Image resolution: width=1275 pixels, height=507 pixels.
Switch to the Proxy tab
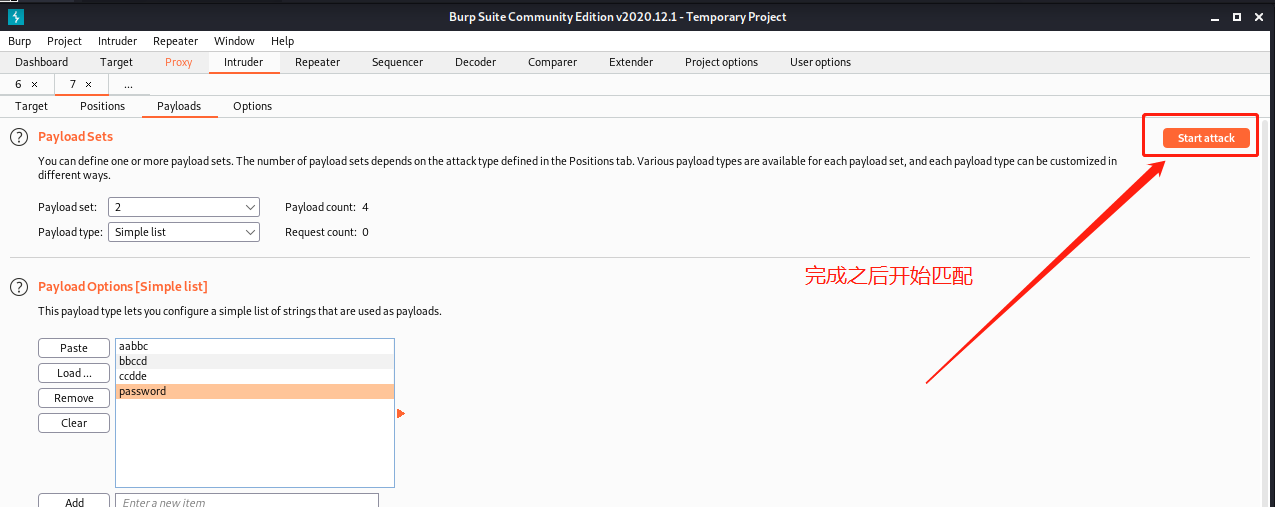(179, 62)
